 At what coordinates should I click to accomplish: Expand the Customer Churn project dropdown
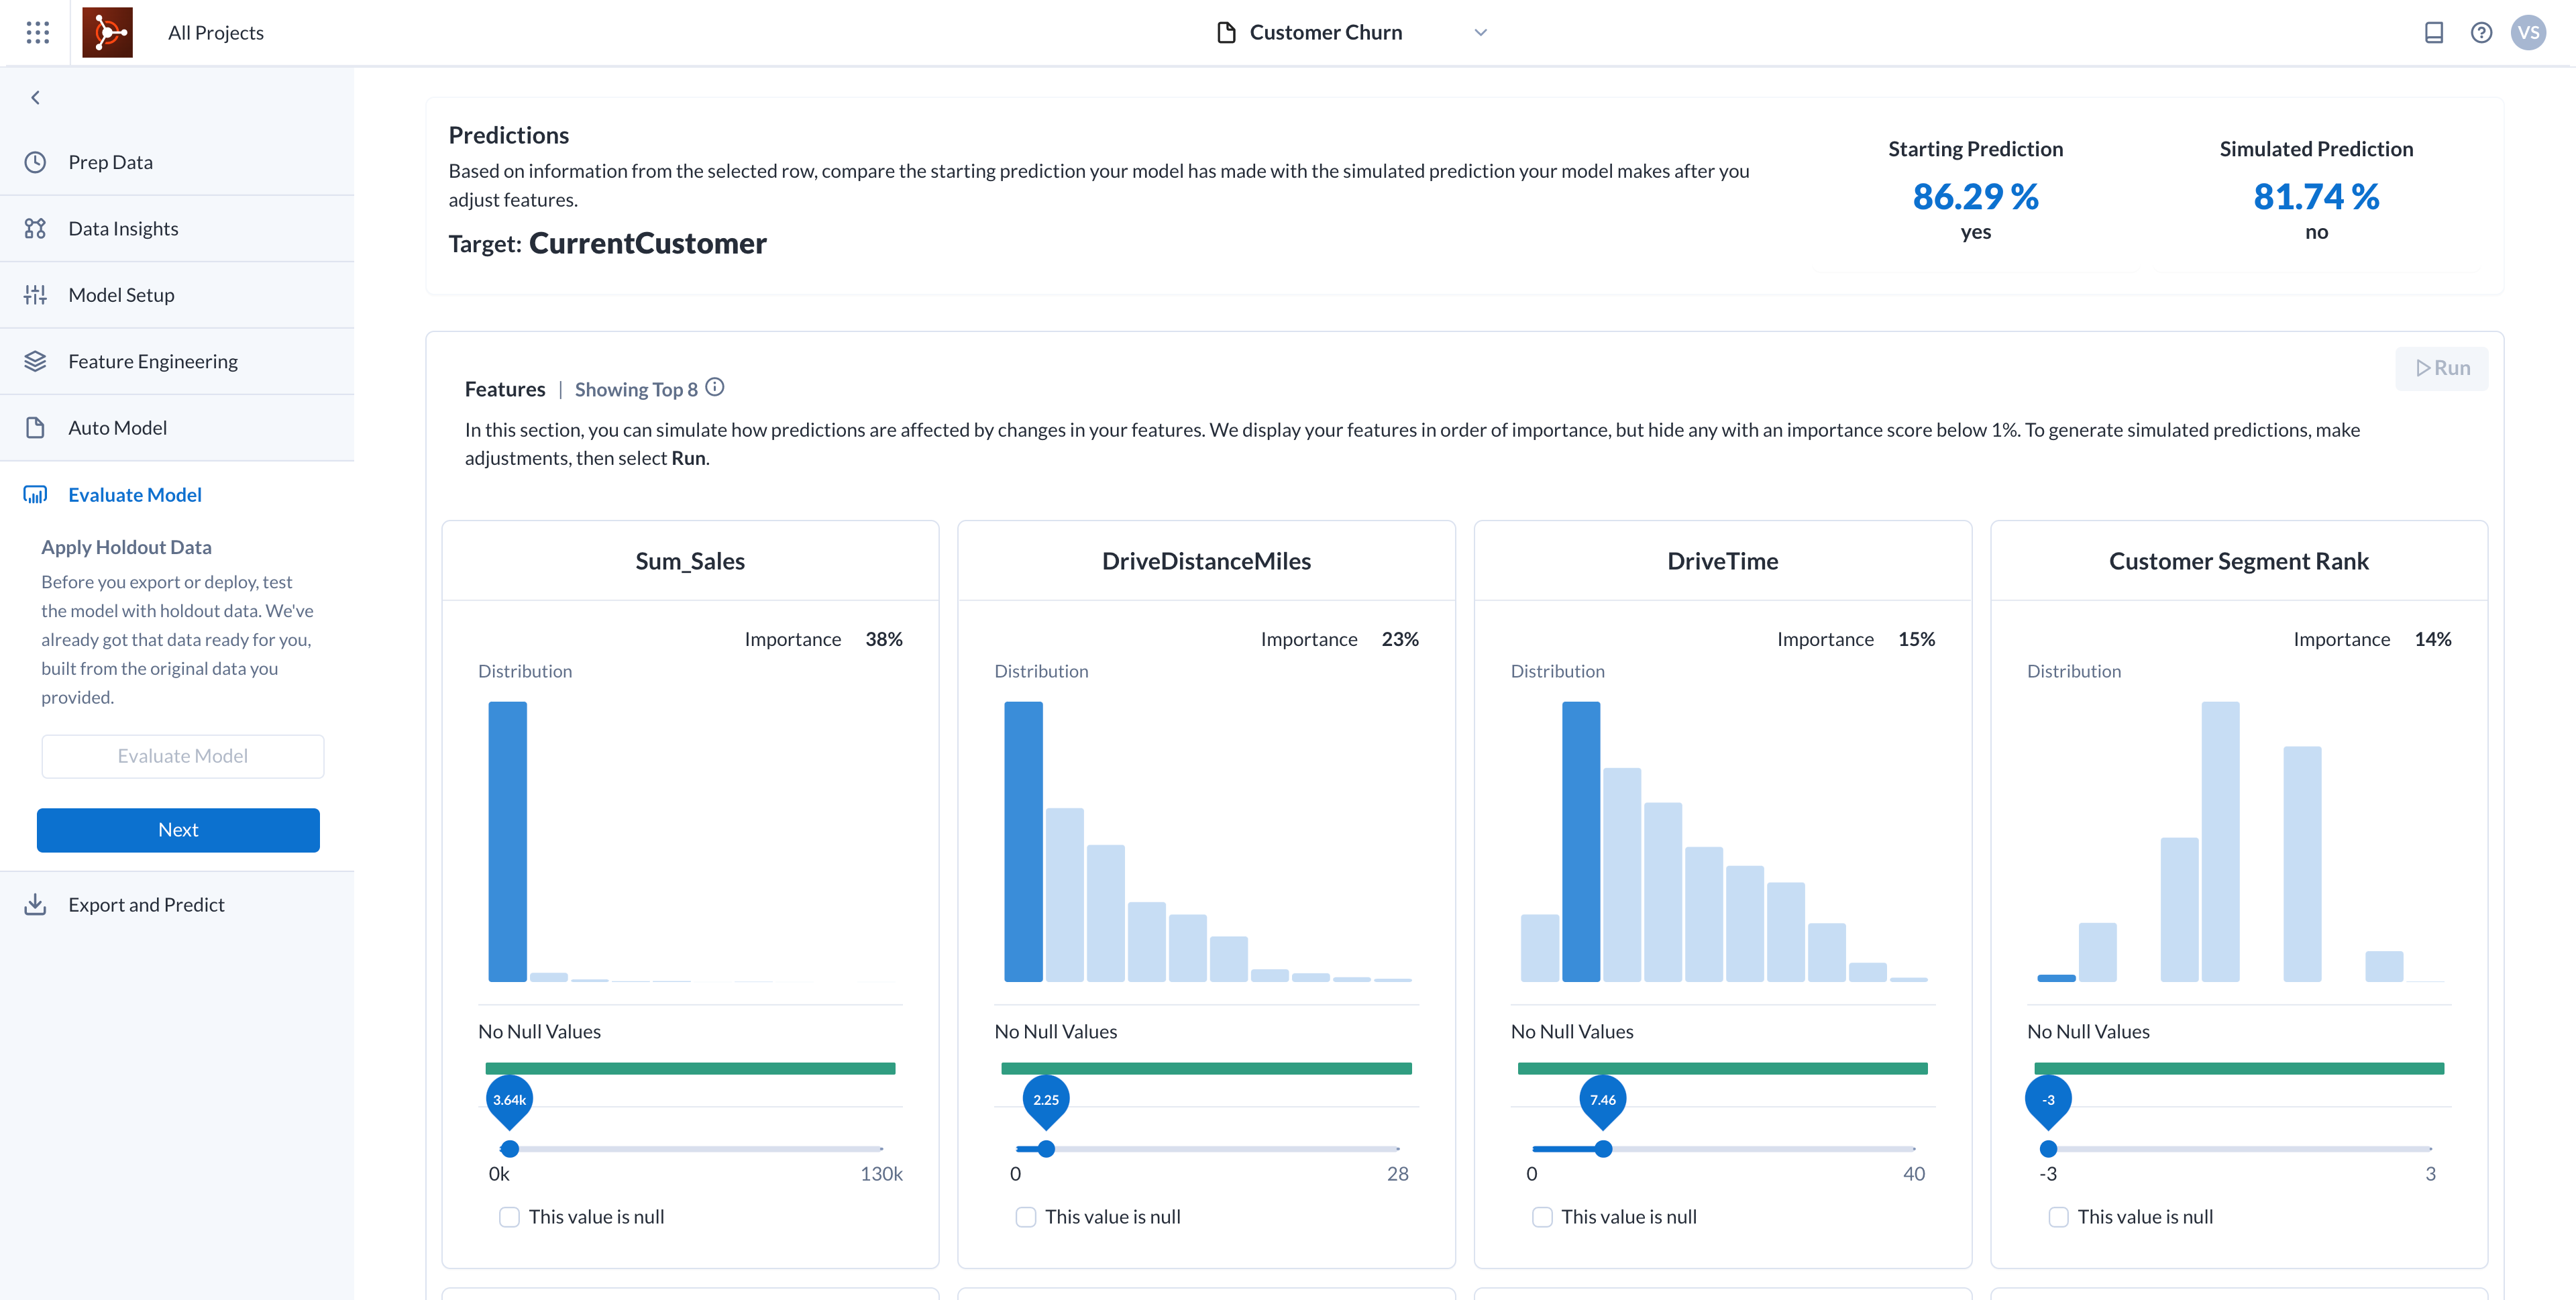[1480, 33]
